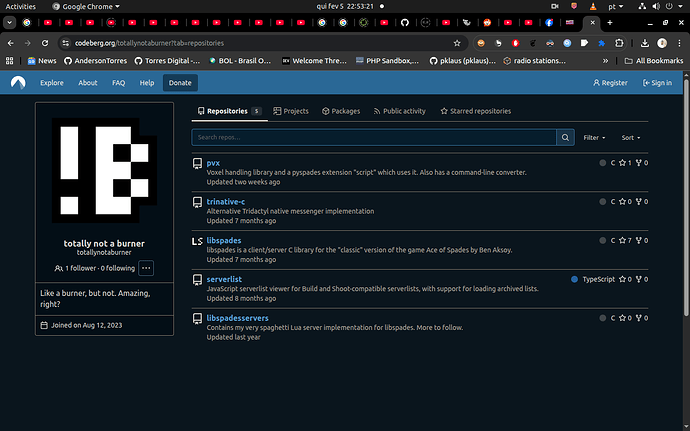Click the system volume icon

click(656, 6)
